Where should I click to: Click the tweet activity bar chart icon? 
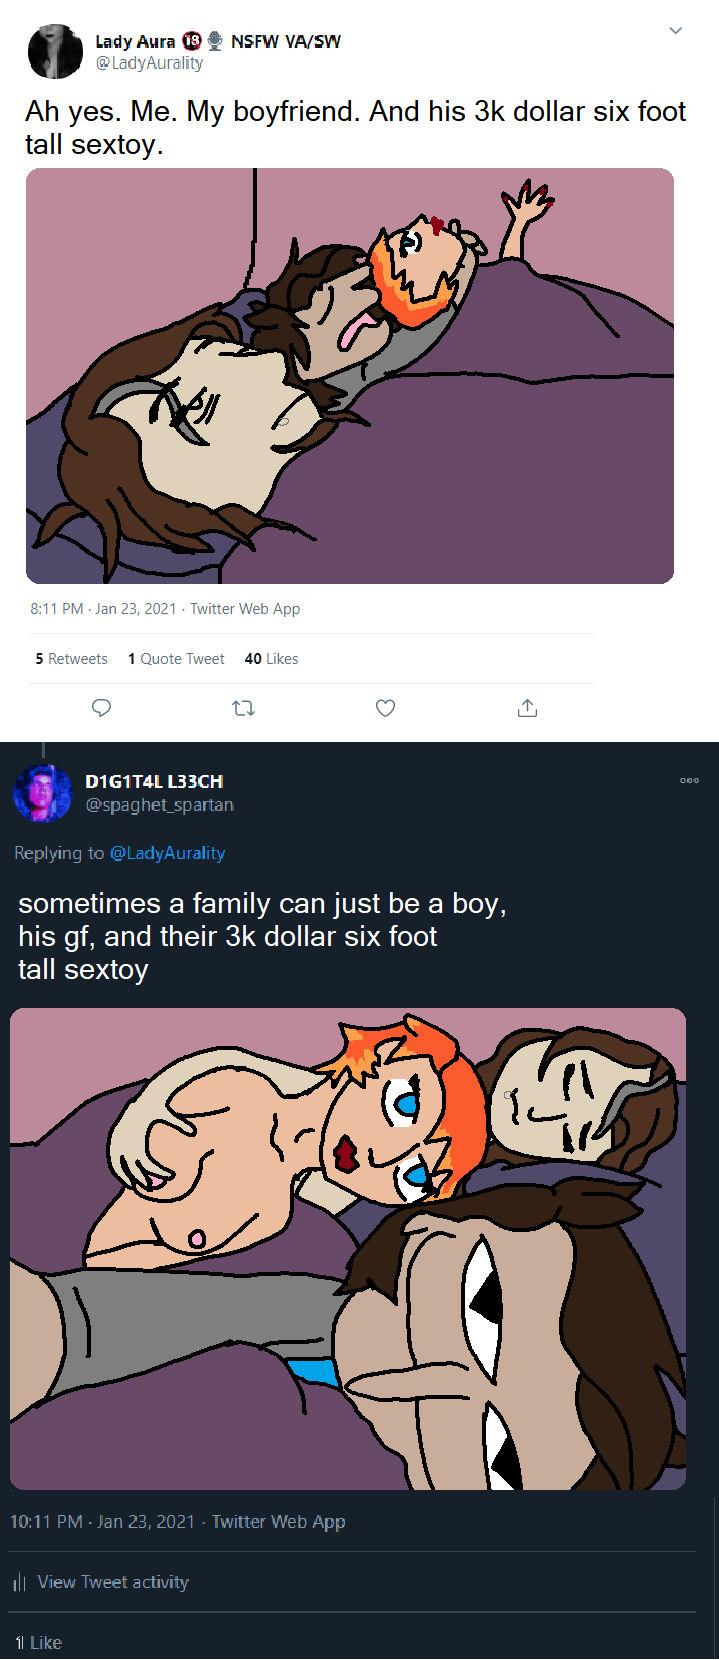pos(19,1582)
